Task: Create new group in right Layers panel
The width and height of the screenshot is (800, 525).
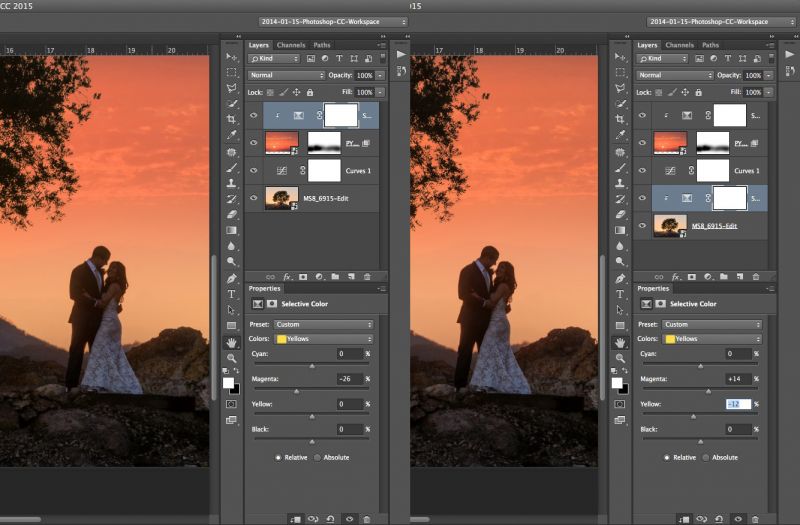Action: point(723,277)
